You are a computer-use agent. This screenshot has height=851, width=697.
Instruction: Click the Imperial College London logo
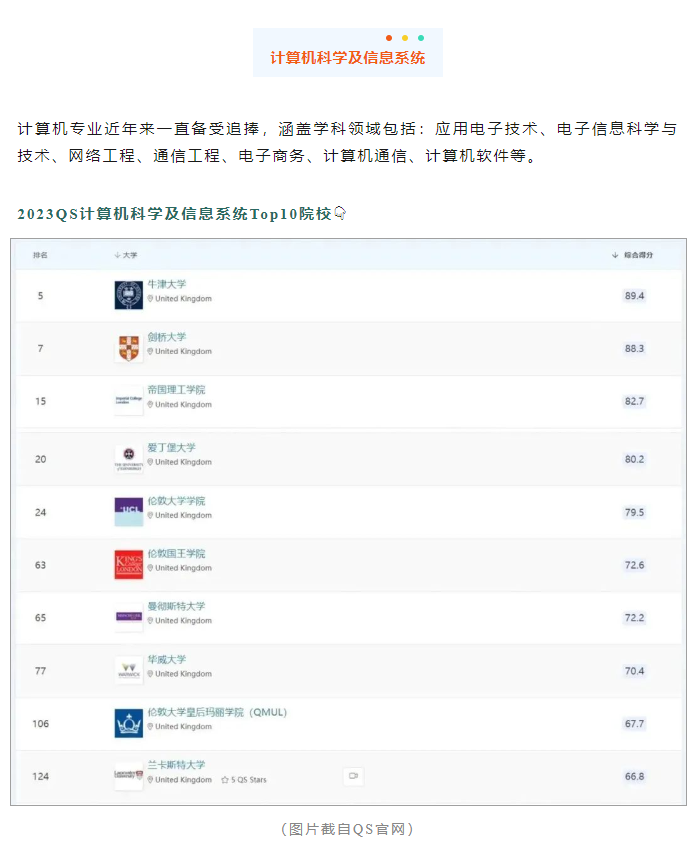click(x=129, y=401)
